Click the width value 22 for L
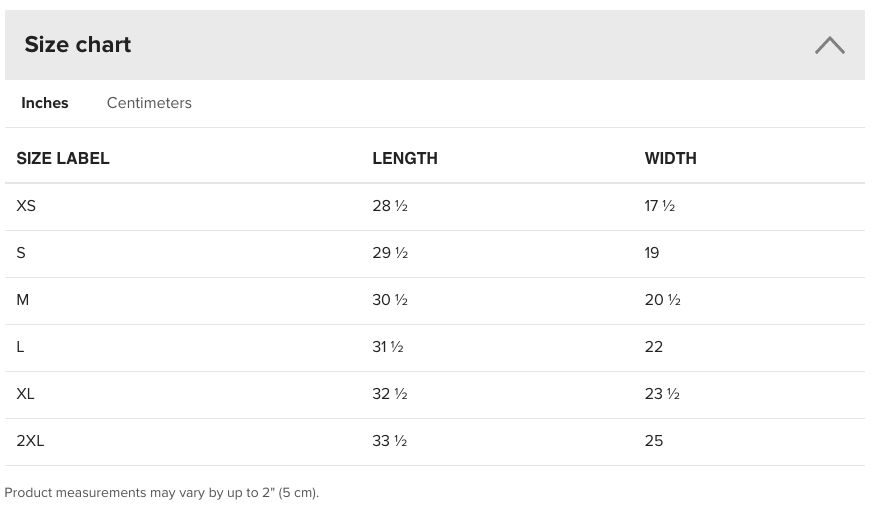This screenshot has height=524, width=872. tap(654, 347)
